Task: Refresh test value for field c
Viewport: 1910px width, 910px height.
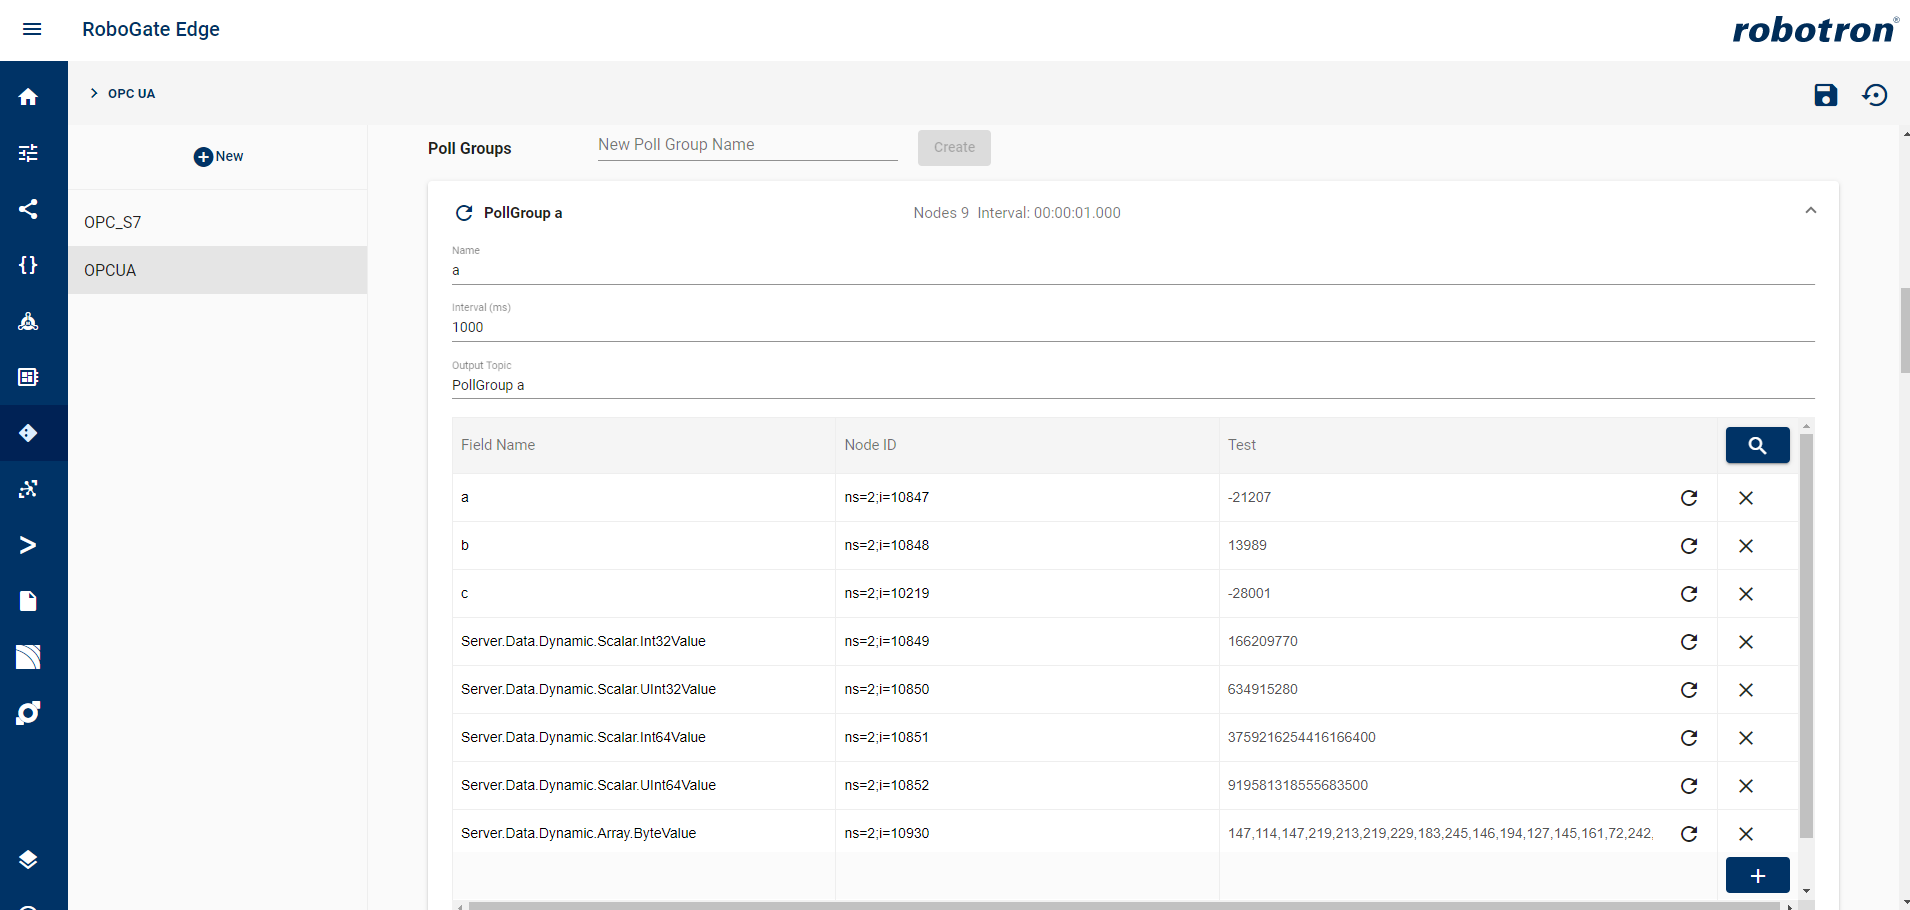Action: [1689, 594]
